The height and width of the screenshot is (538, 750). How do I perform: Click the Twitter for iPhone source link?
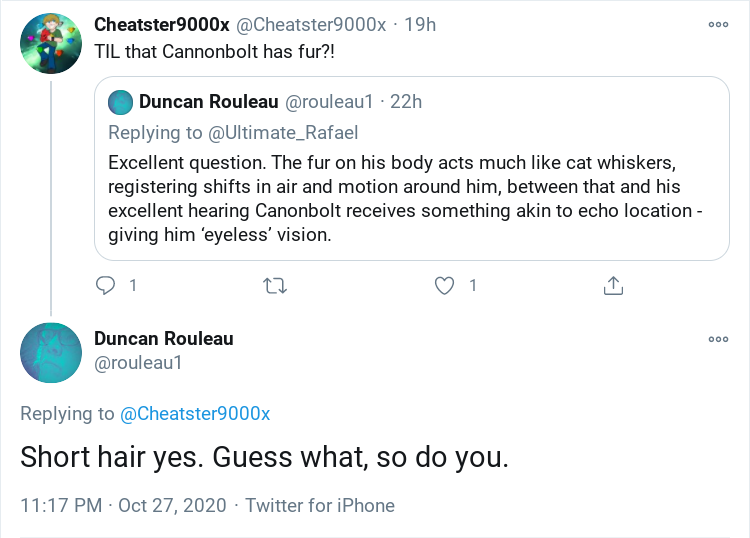[x=320, y=505]
